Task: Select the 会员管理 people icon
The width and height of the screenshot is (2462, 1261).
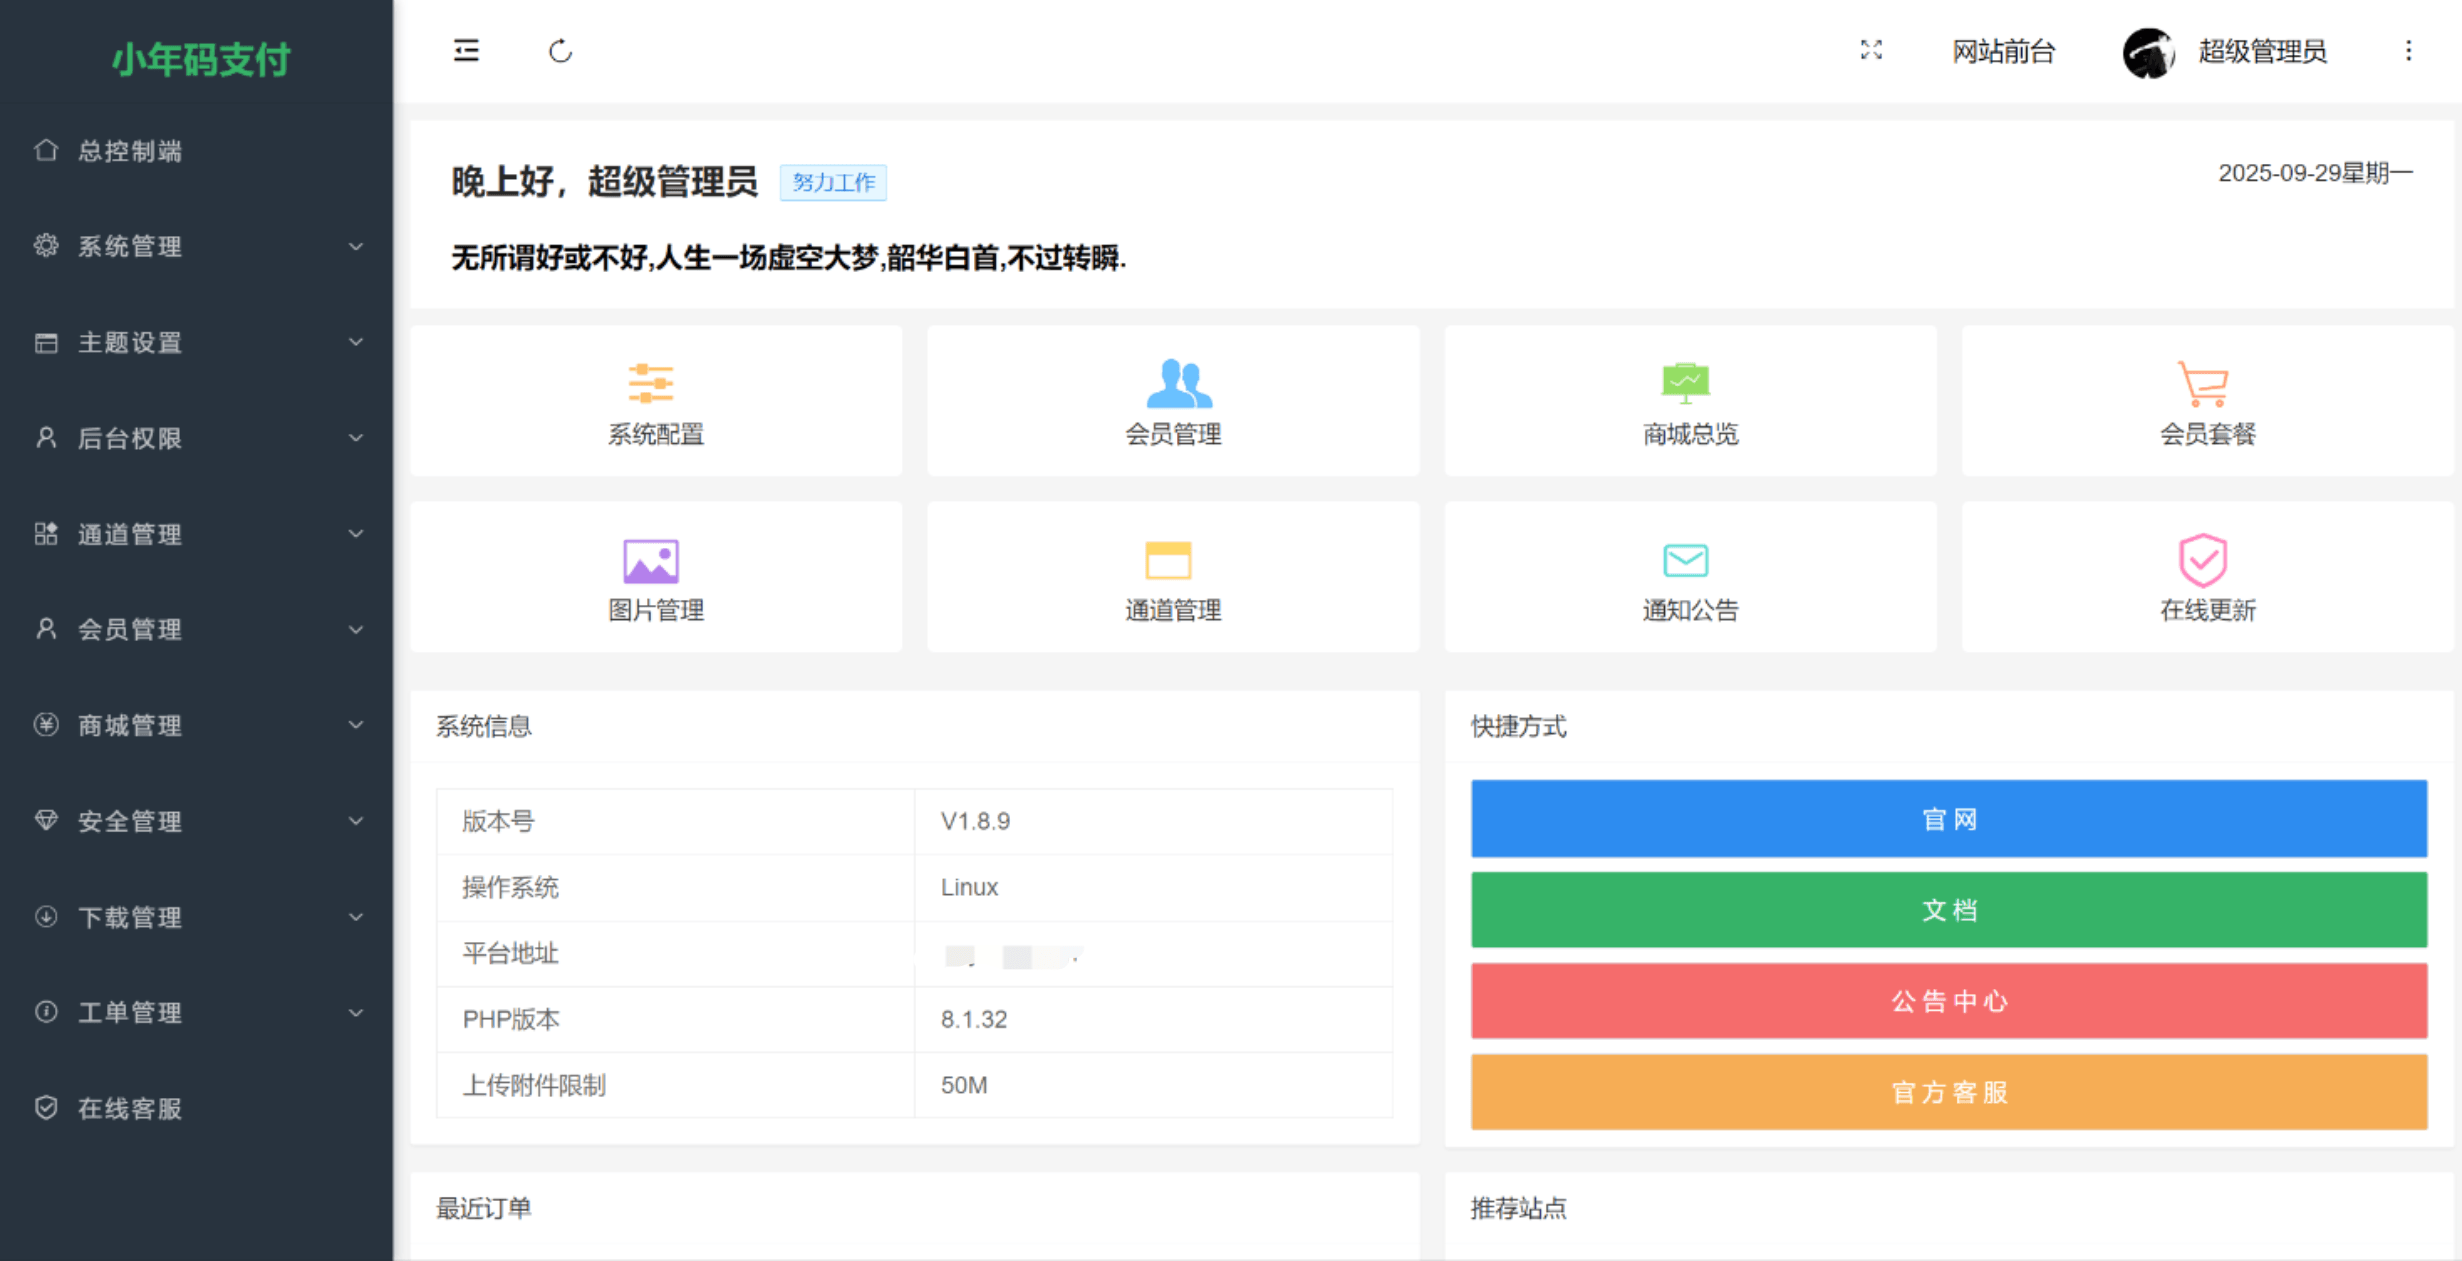Action: pos(1172,383)
